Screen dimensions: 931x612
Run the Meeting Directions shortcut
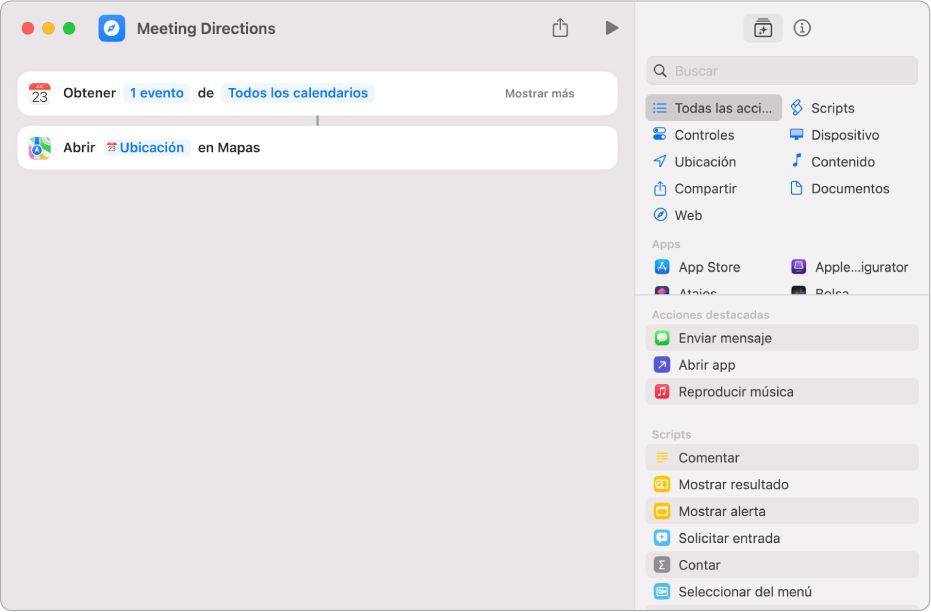click(612, 28)
